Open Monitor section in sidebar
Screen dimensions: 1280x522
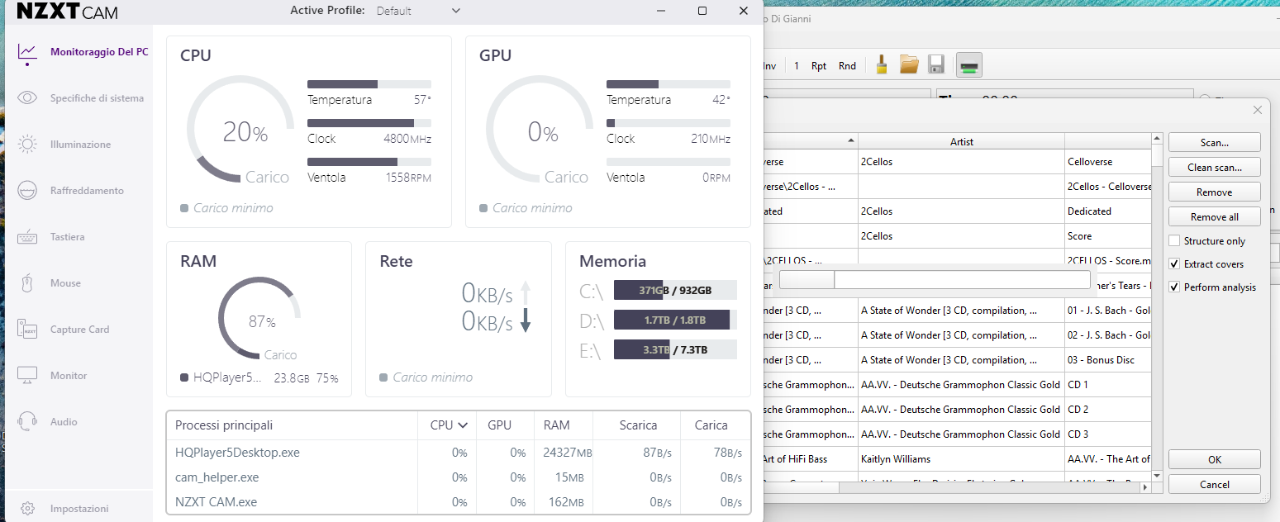(x=68, y=375)
